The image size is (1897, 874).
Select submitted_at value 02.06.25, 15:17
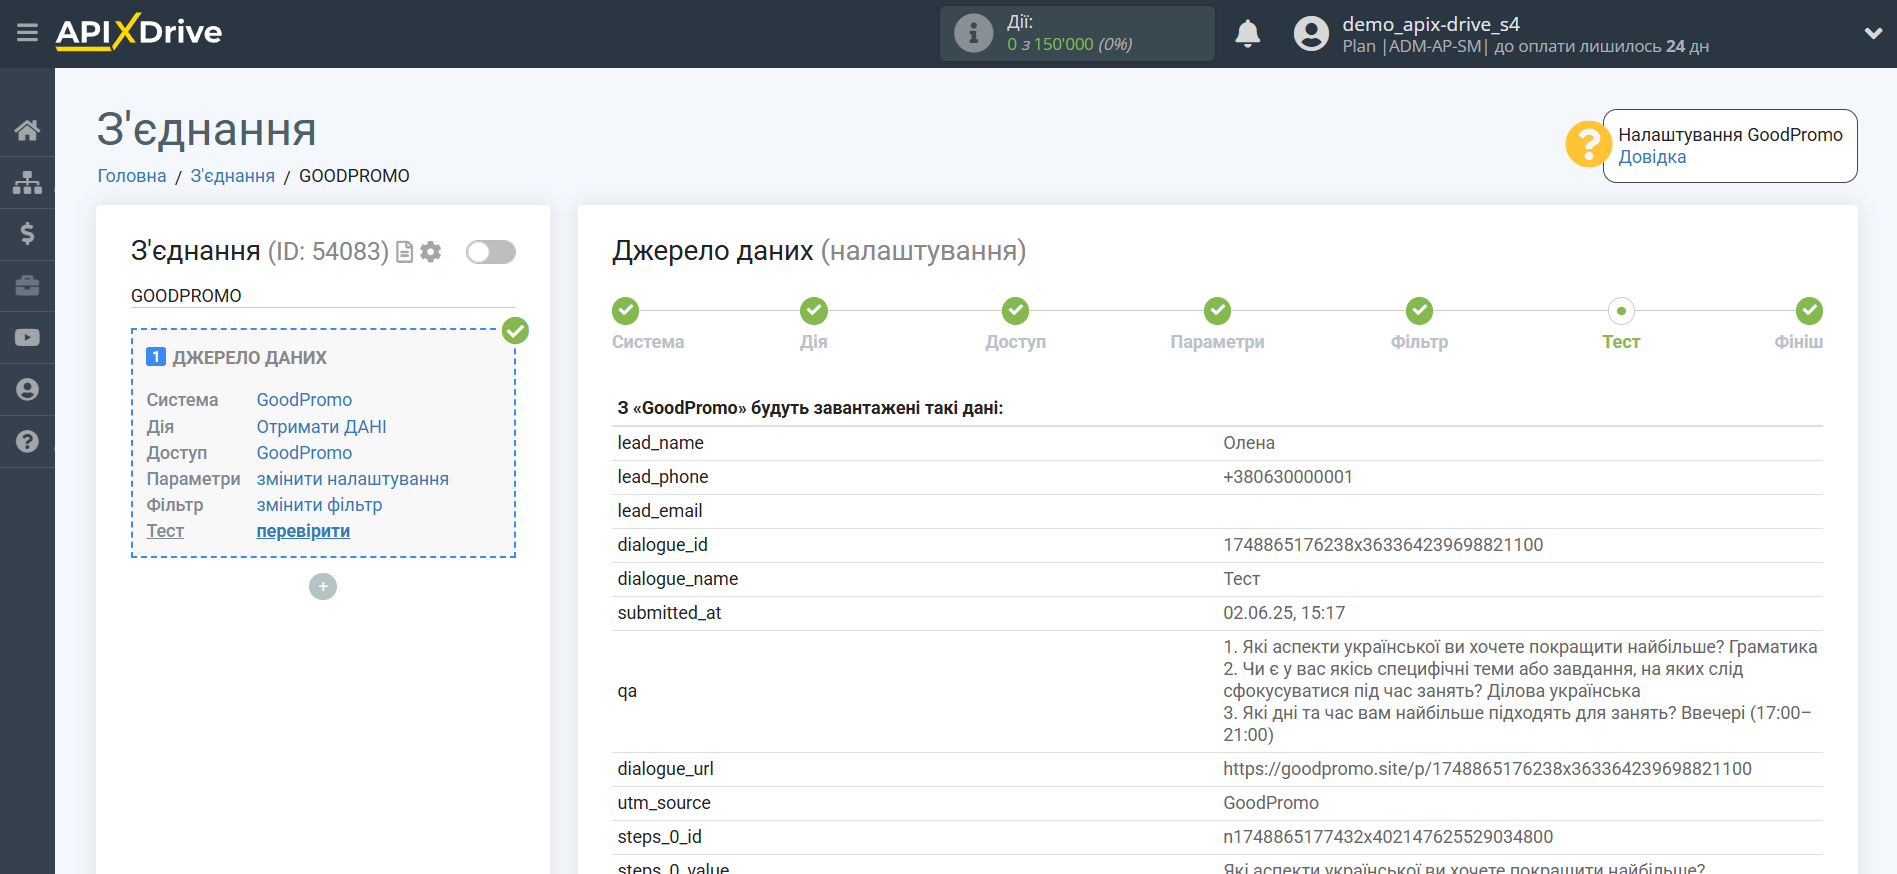click(1284, 613)
